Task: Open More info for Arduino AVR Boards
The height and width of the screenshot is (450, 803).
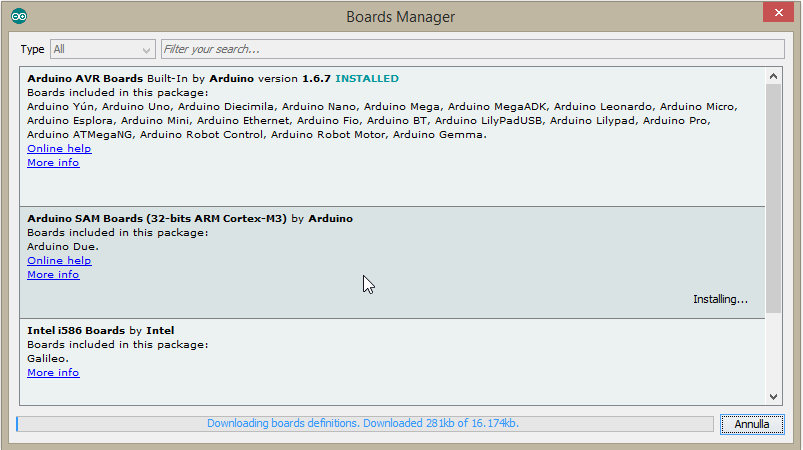Action: (x=53, y=162)
